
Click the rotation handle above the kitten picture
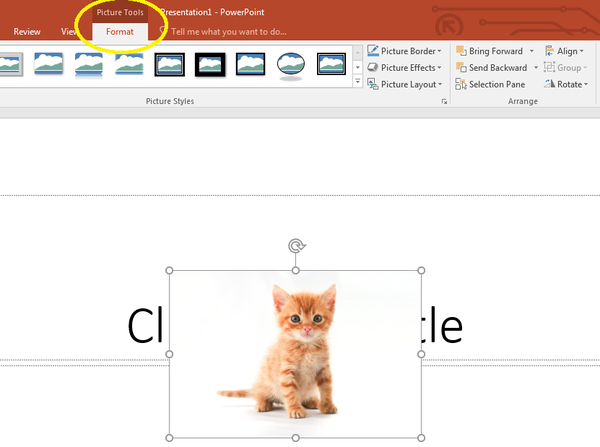(296, 246)
